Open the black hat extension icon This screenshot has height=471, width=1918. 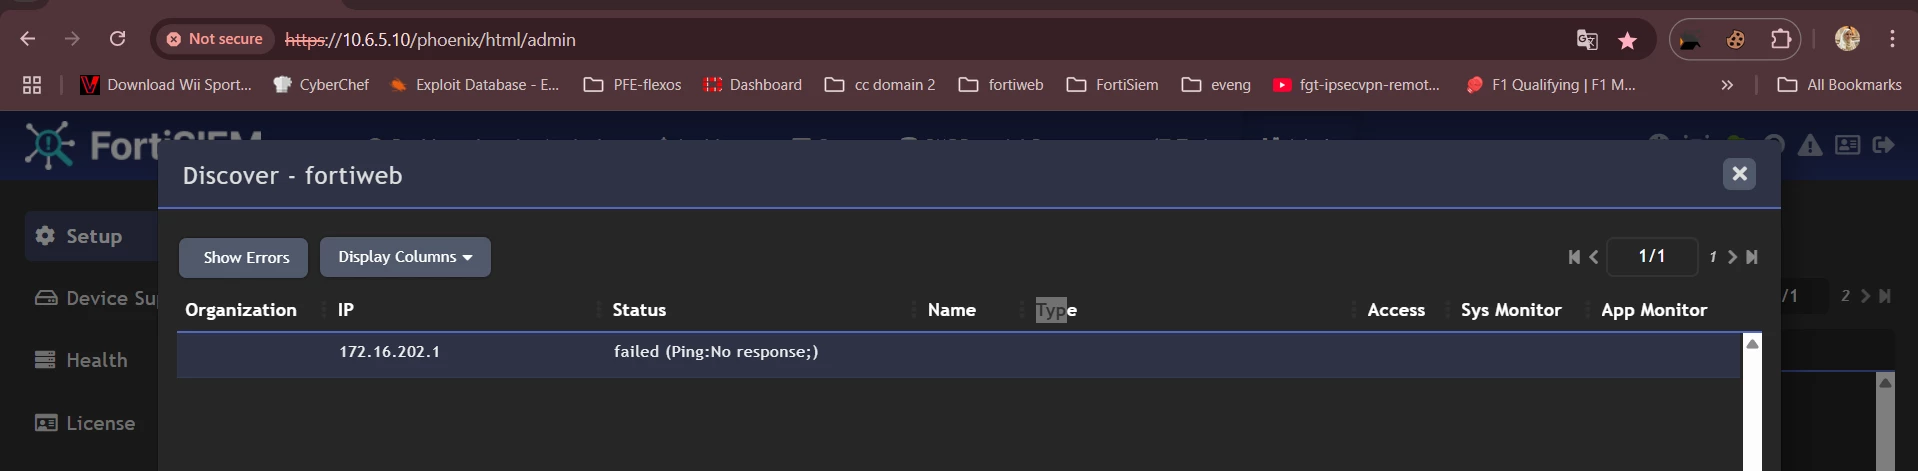1691,40
